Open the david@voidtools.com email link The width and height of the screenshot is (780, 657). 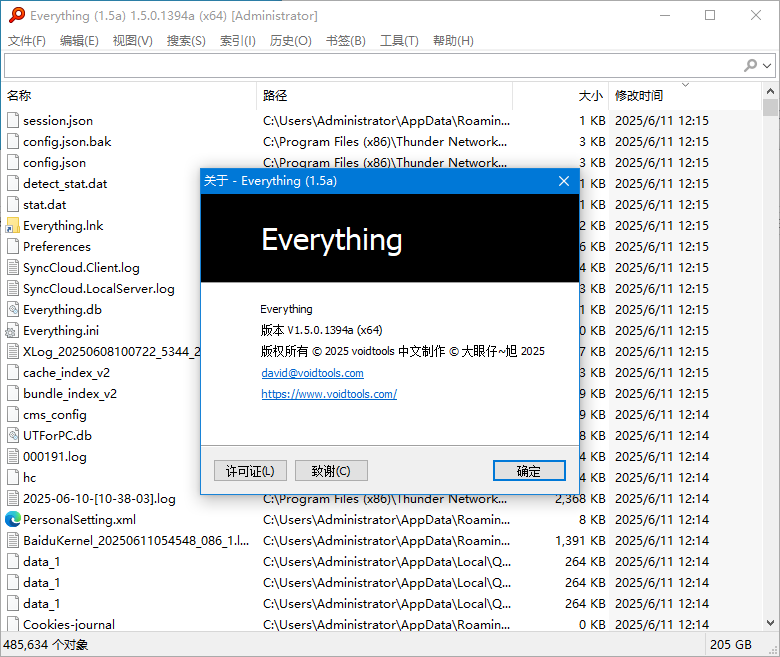pyautogui.click(x=312, y=373)
